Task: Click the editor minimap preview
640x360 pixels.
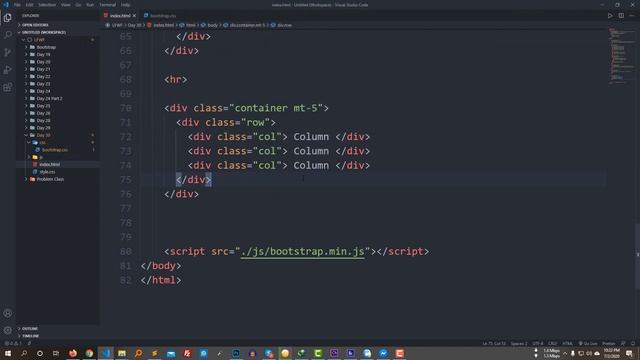Action: pyautogui.click(x=622, y=56)
